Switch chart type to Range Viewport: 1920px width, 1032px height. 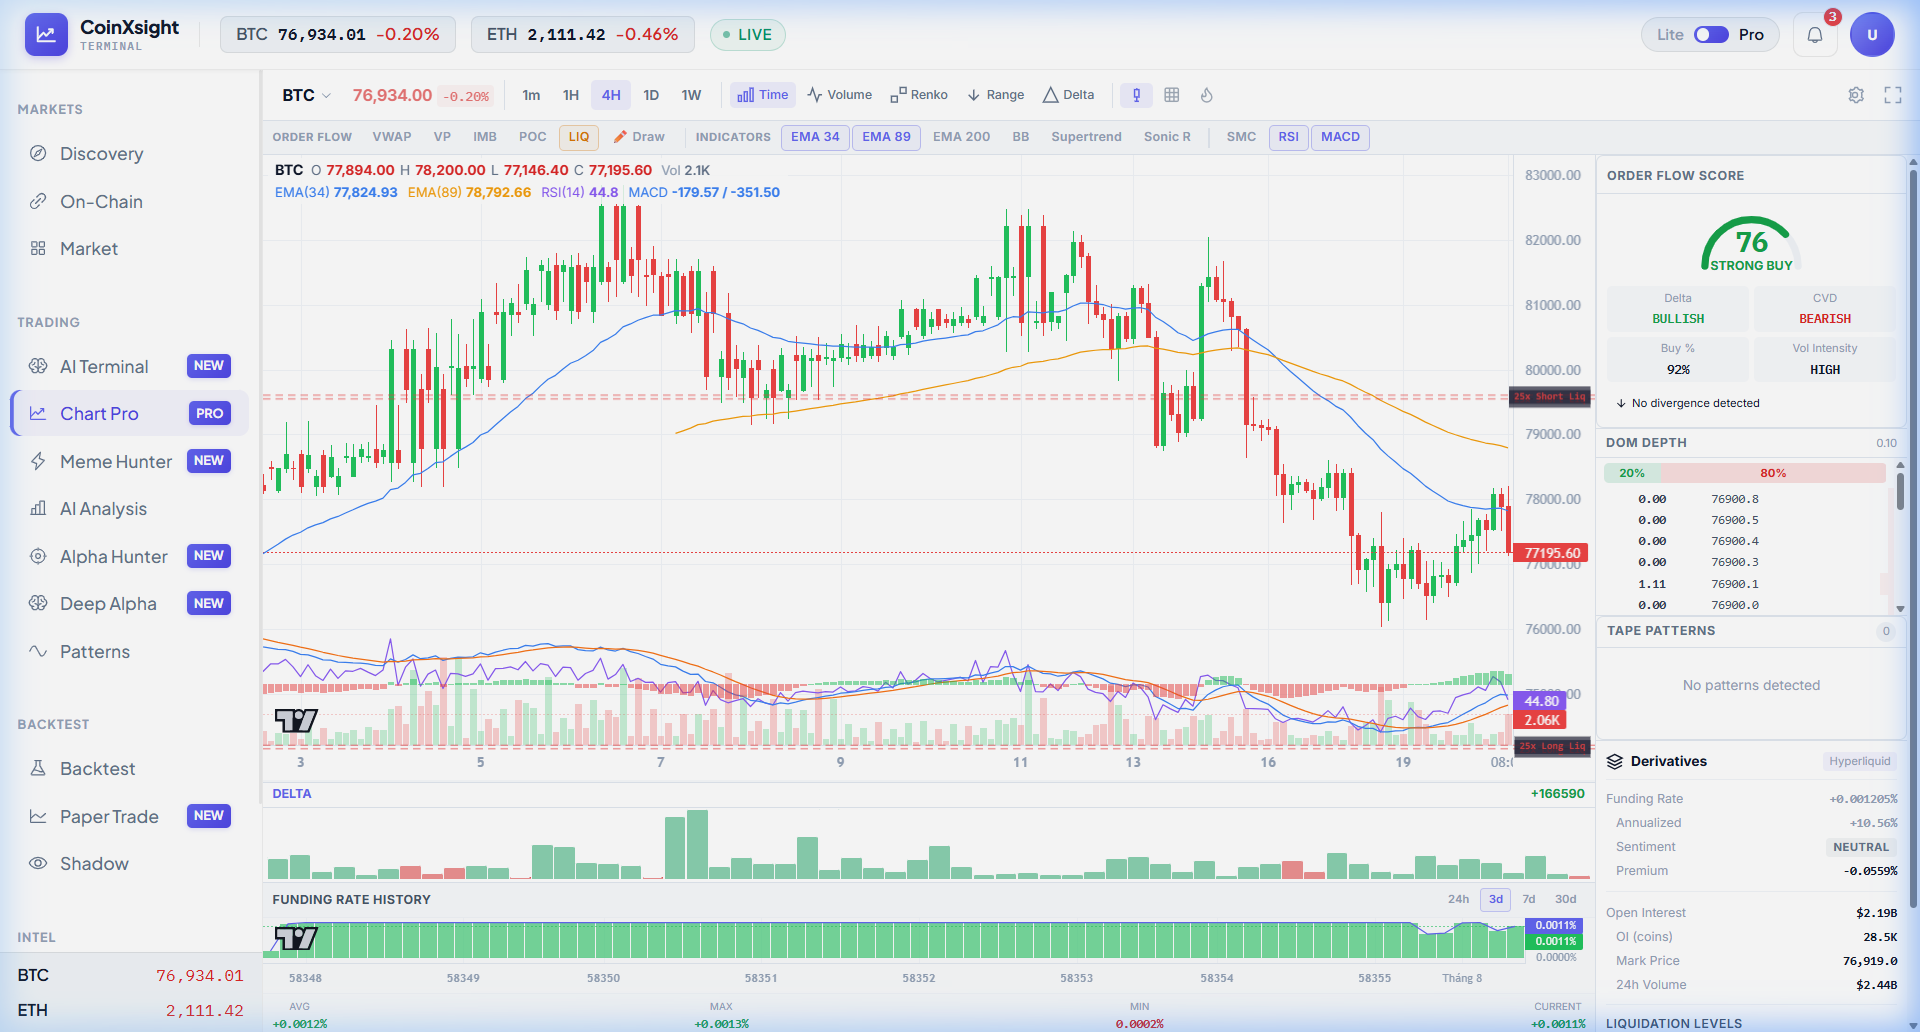(x=996, y=95)
